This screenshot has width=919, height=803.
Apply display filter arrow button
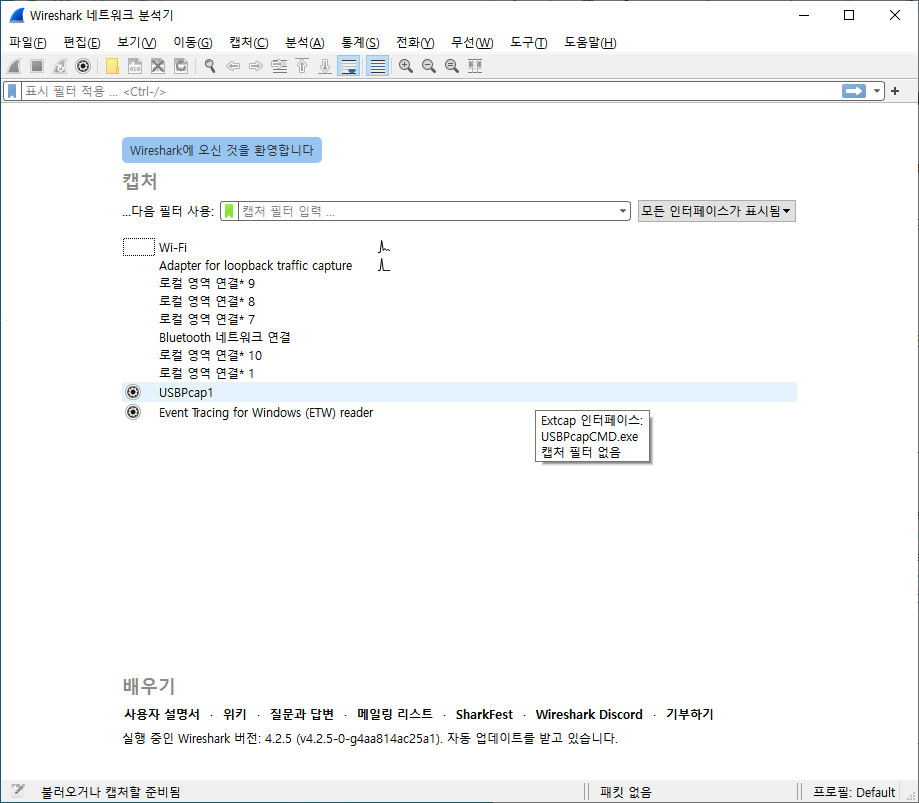(x=854, y=91)
